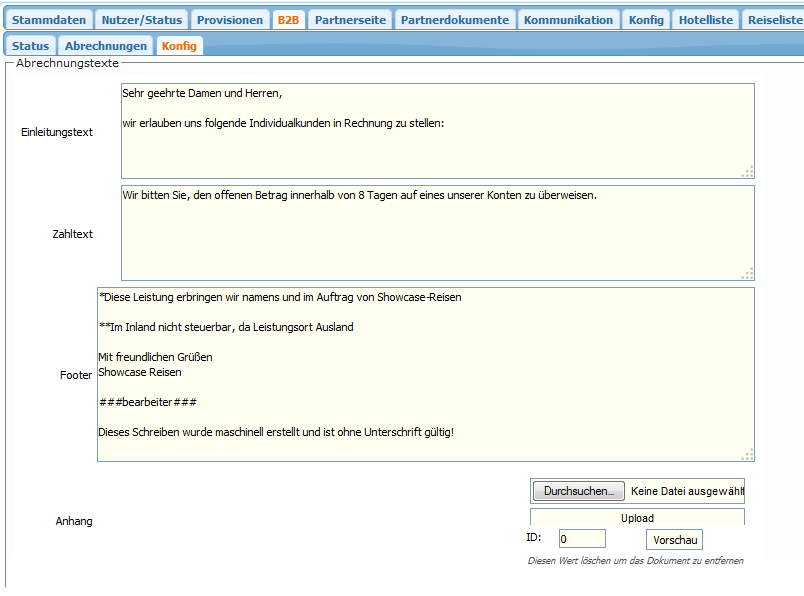Open the Status sub-tab
Screen dimensions: 804x596
point(30,46)
